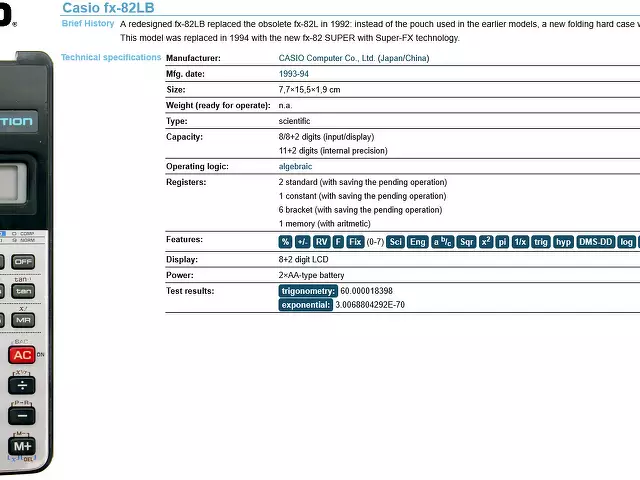Open the Sqr square root feature badge

[467, 242]
